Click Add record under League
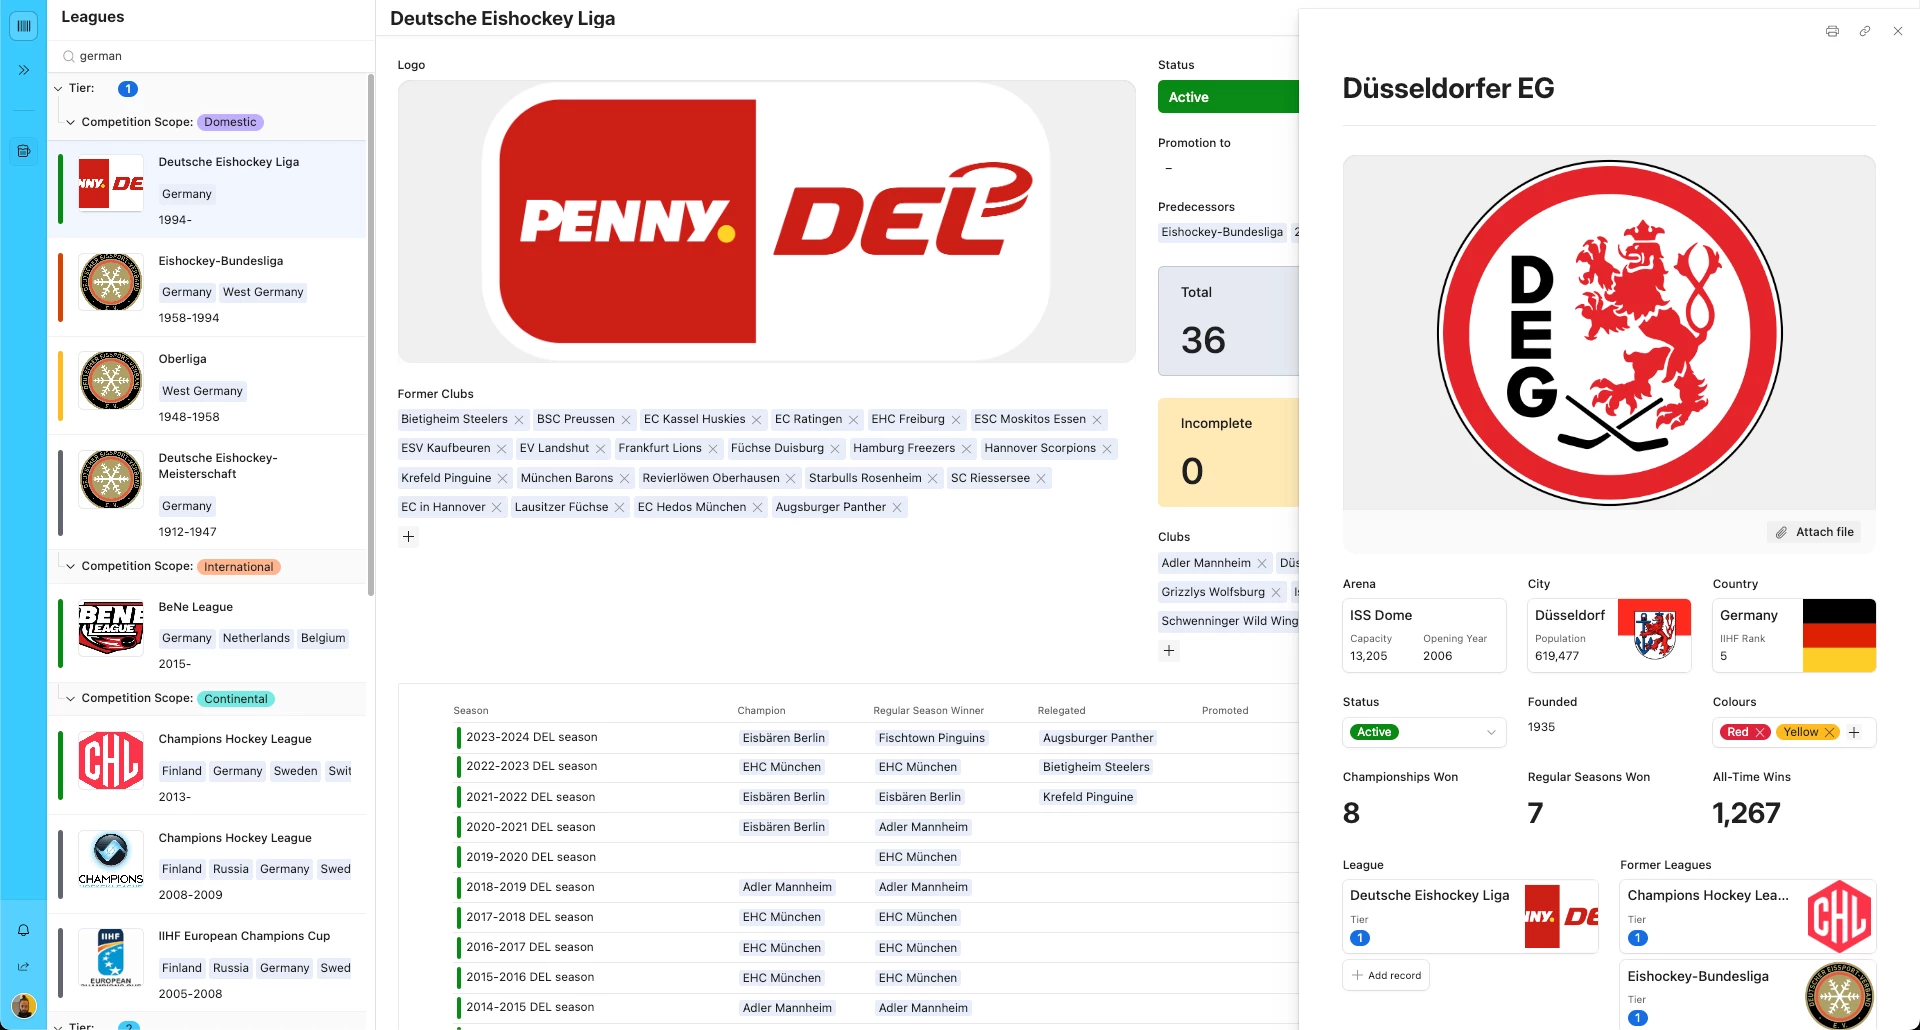Viewport: 1920px width, 1030px height. (x=1386, y=976)
